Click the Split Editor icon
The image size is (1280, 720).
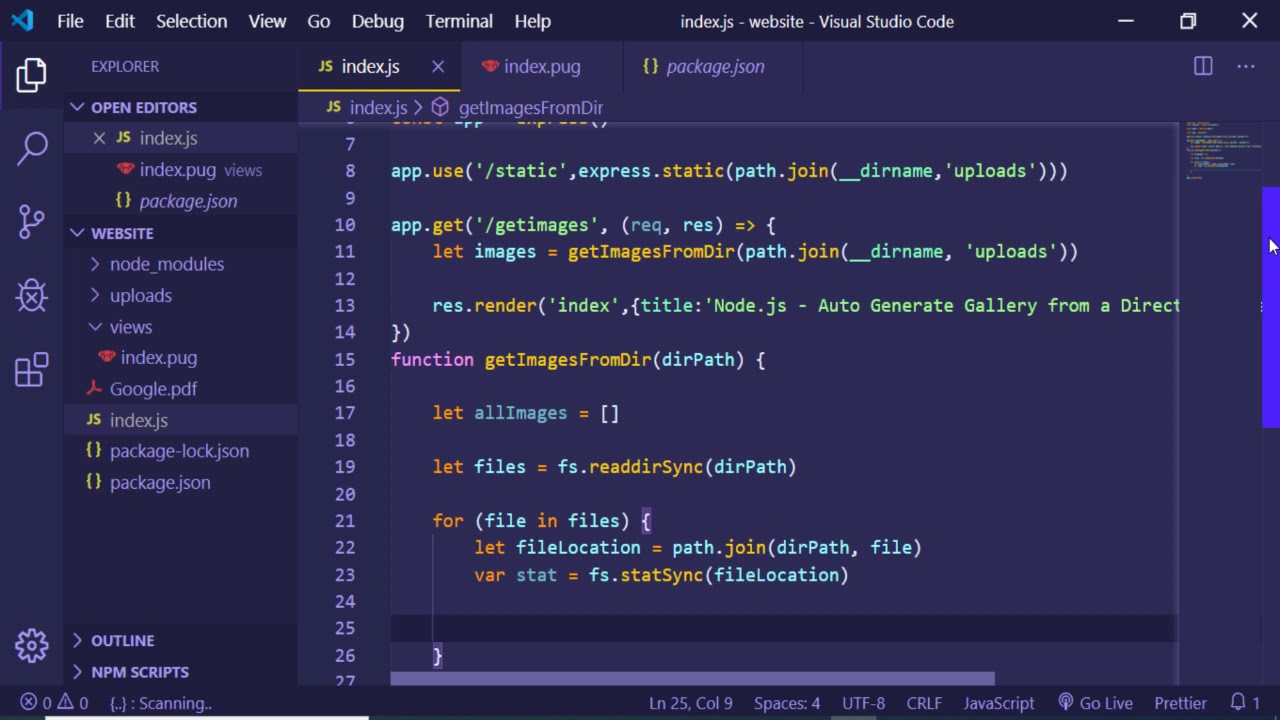pos(1203,66)
